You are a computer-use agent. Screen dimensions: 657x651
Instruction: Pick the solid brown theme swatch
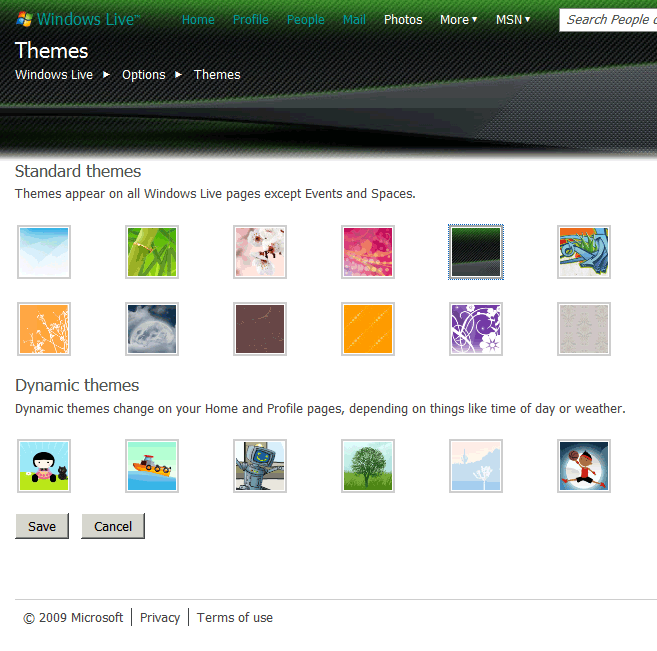click(x=260, y=329)
